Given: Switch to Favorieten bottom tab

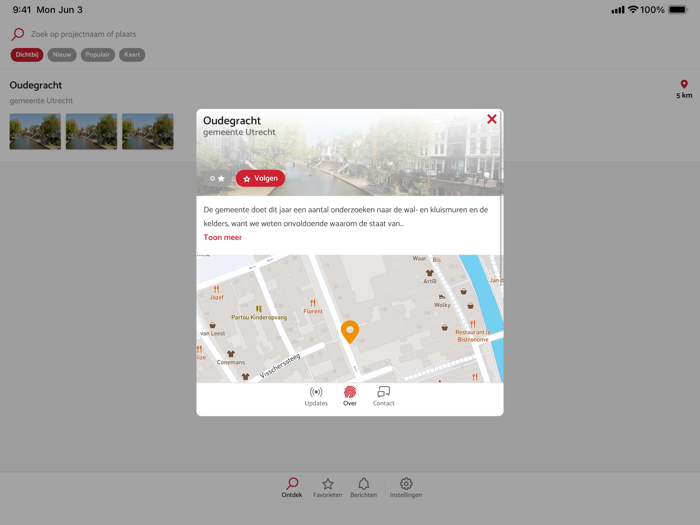Looking at the screenshot, I should [x=328, y=488].
